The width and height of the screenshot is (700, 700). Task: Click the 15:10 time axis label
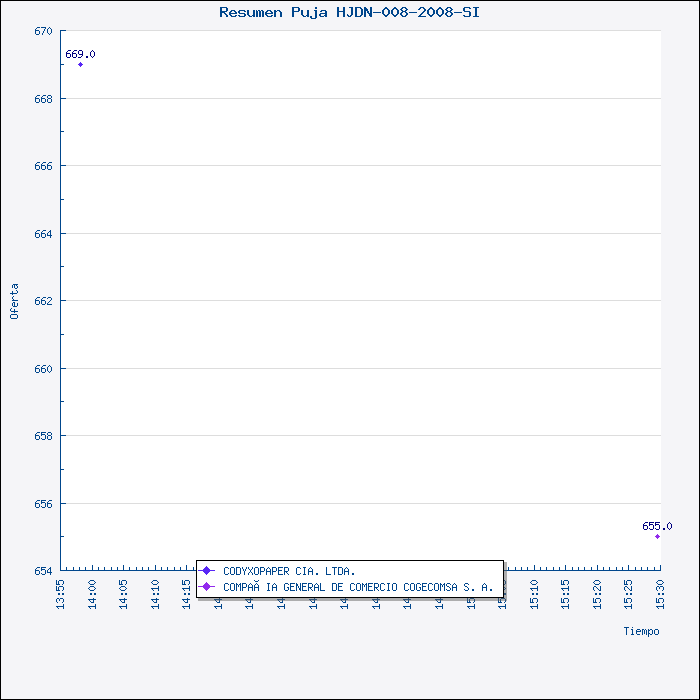click(x=534, y=592)
